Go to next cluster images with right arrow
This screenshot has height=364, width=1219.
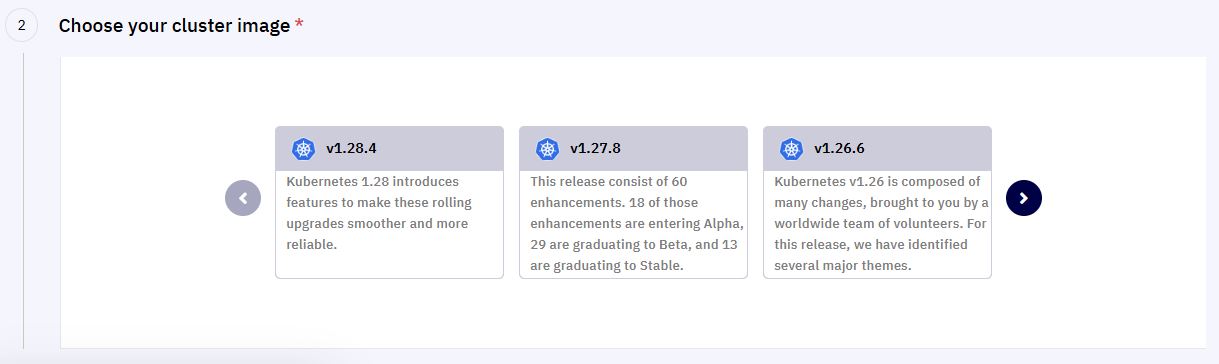1024,198
